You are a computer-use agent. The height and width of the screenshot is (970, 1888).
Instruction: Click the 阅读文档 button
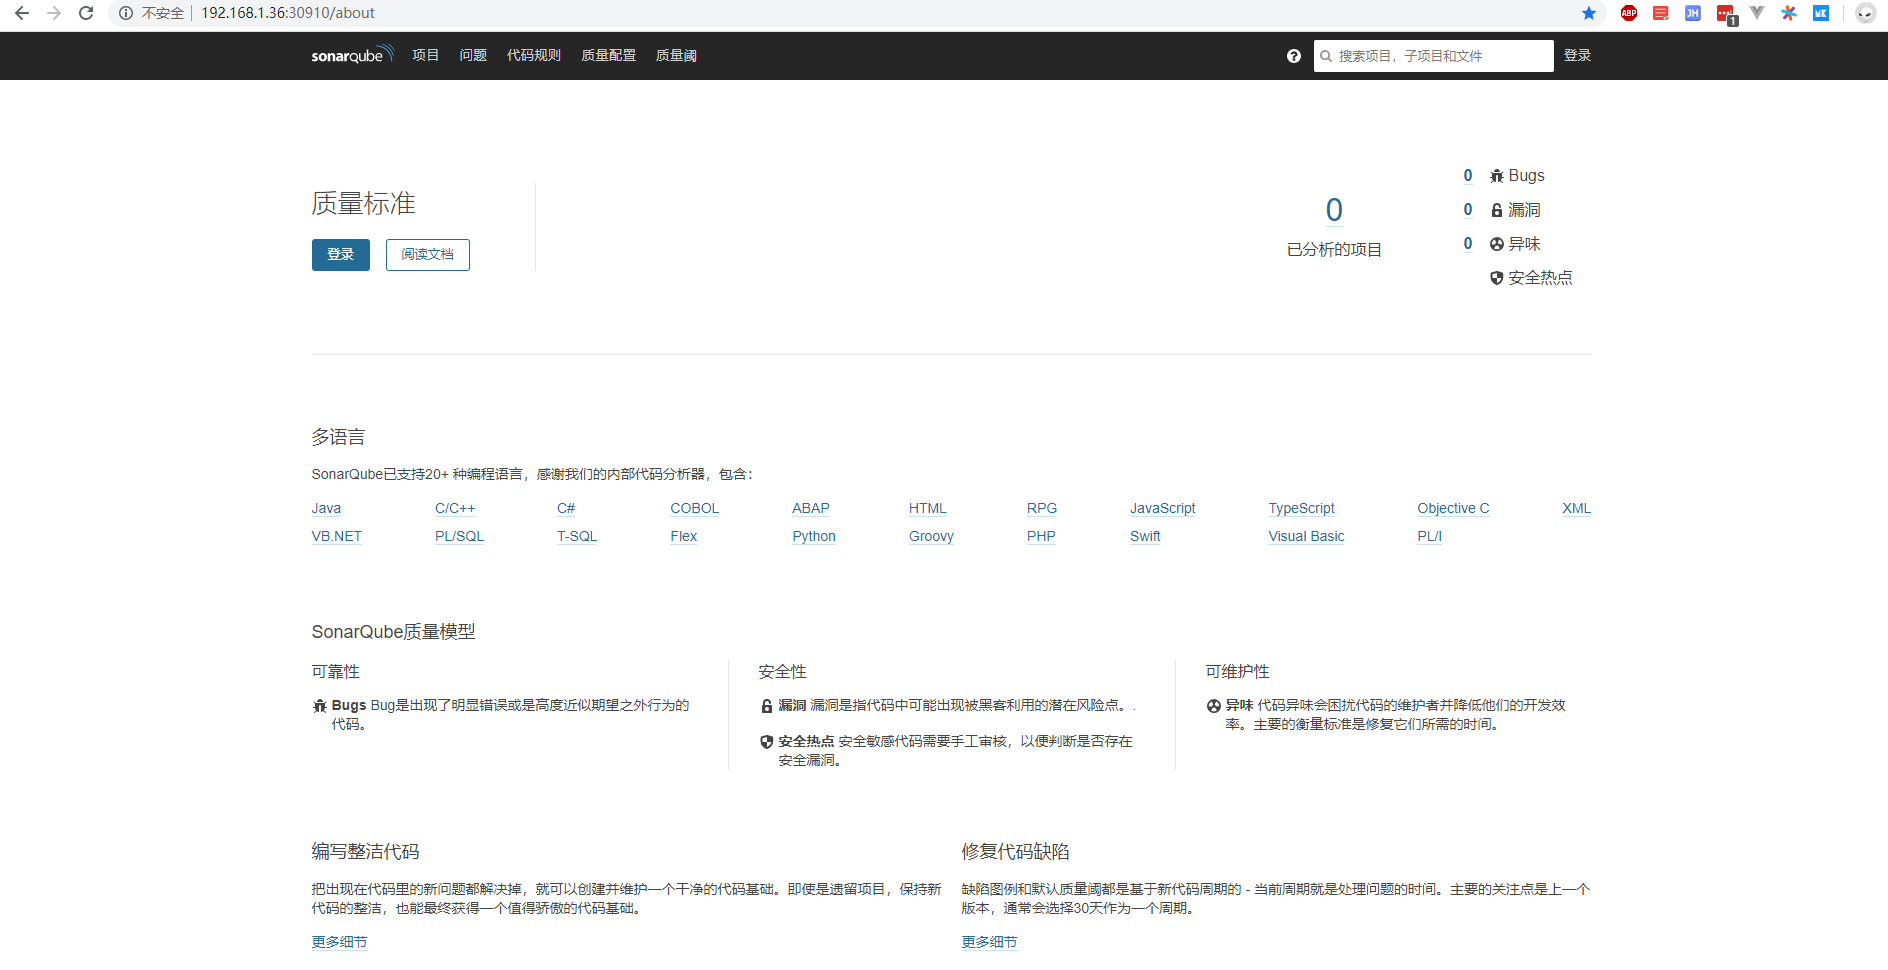[x=428, y=255]
